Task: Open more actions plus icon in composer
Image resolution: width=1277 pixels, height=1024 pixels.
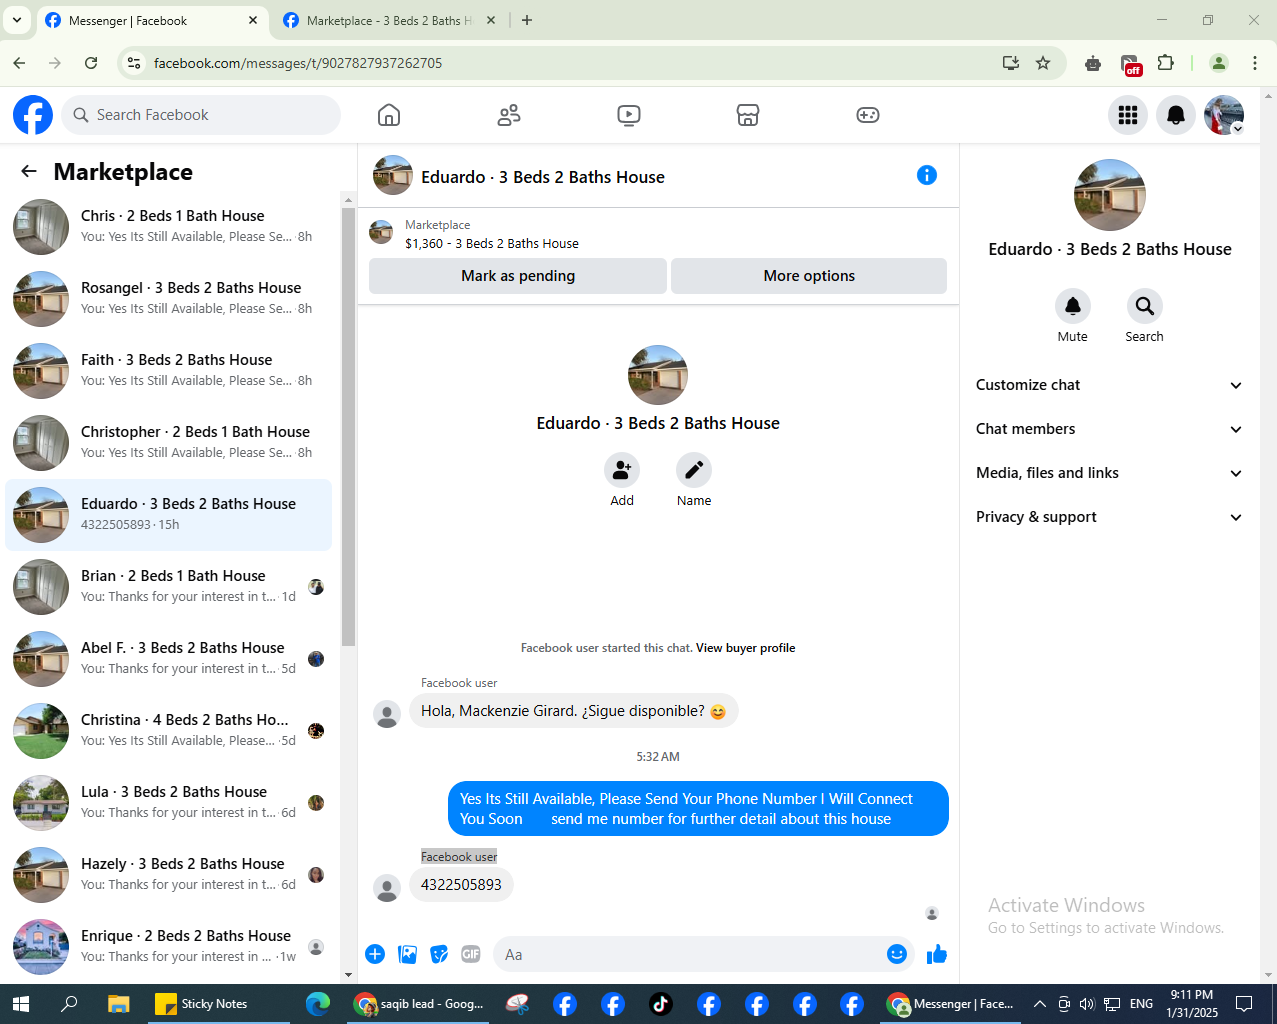Action: click(x=375, y=954)
